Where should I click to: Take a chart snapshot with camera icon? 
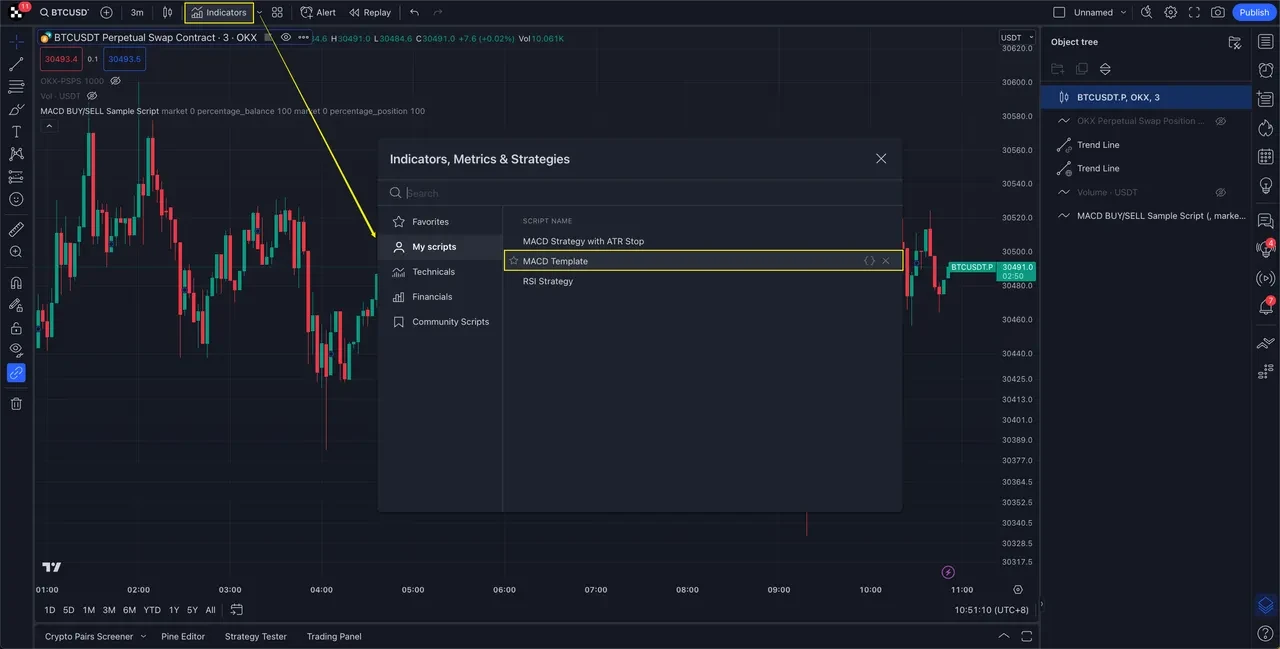point(1217,13)
